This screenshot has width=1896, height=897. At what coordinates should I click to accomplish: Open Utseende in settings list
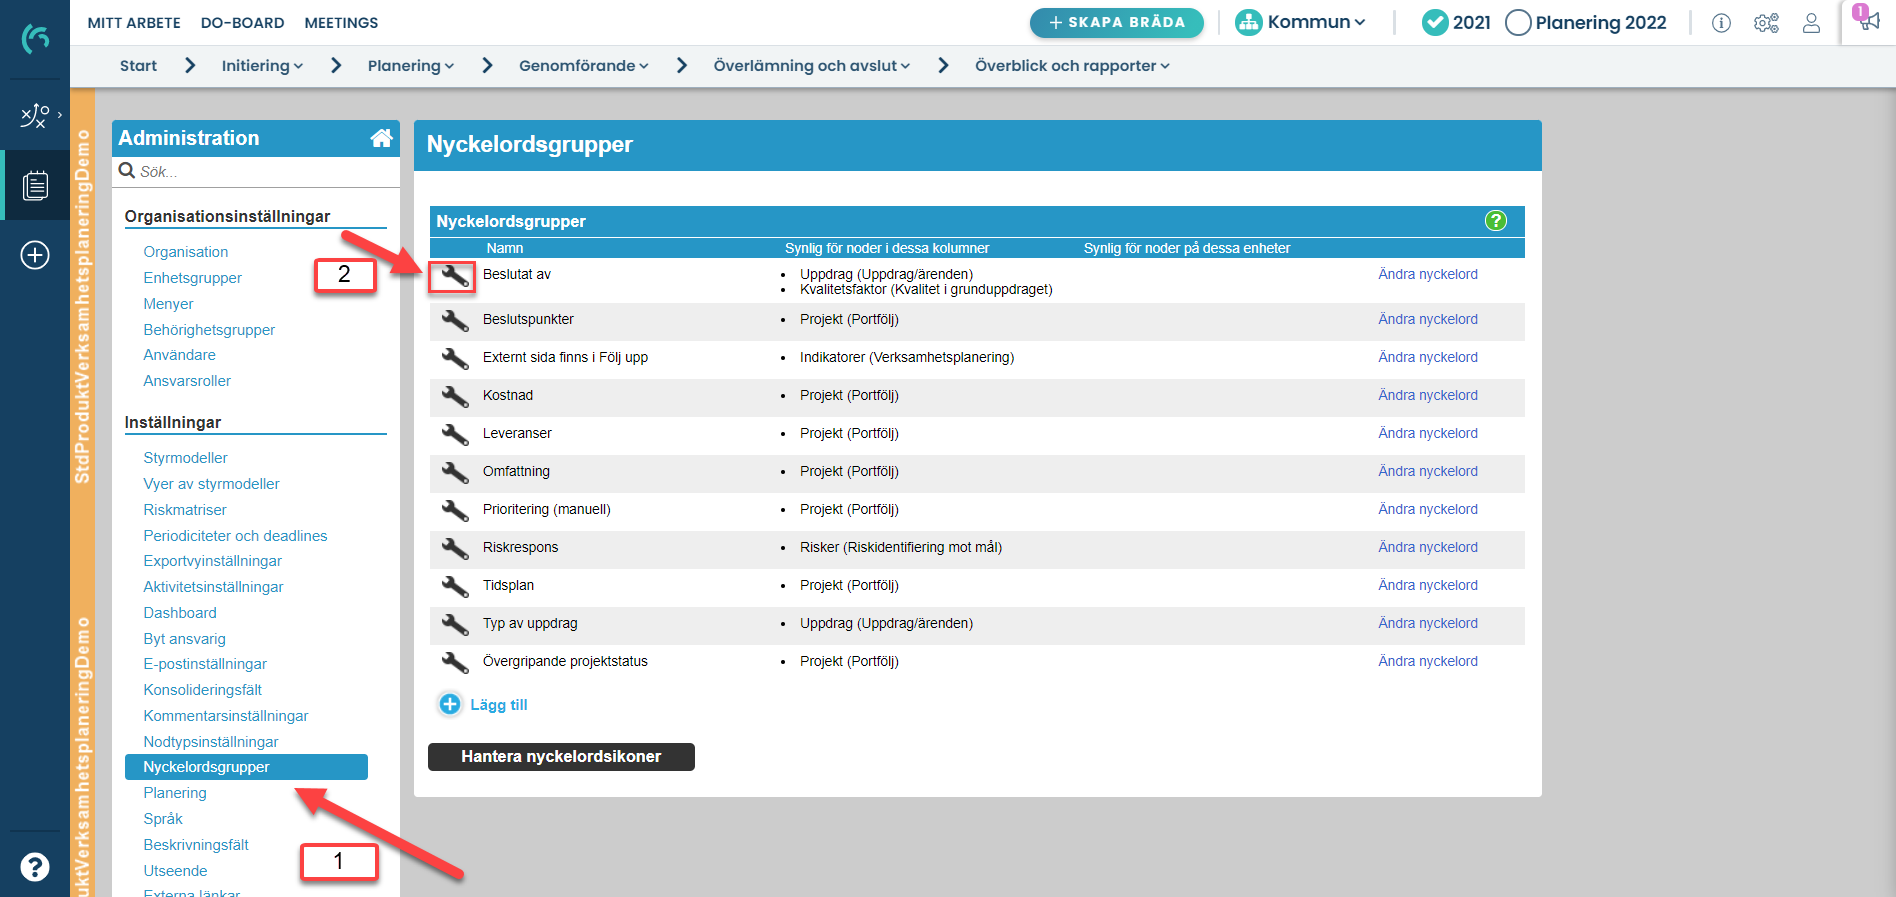[175, 871]
